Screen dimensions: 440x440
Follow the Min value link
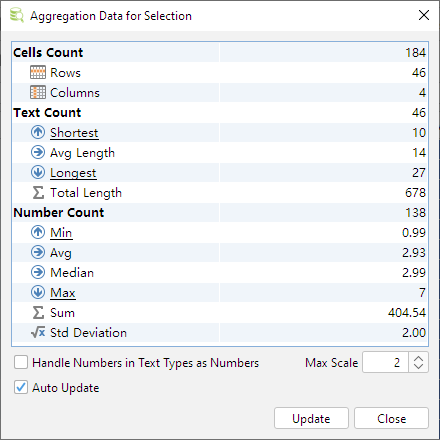61,233
